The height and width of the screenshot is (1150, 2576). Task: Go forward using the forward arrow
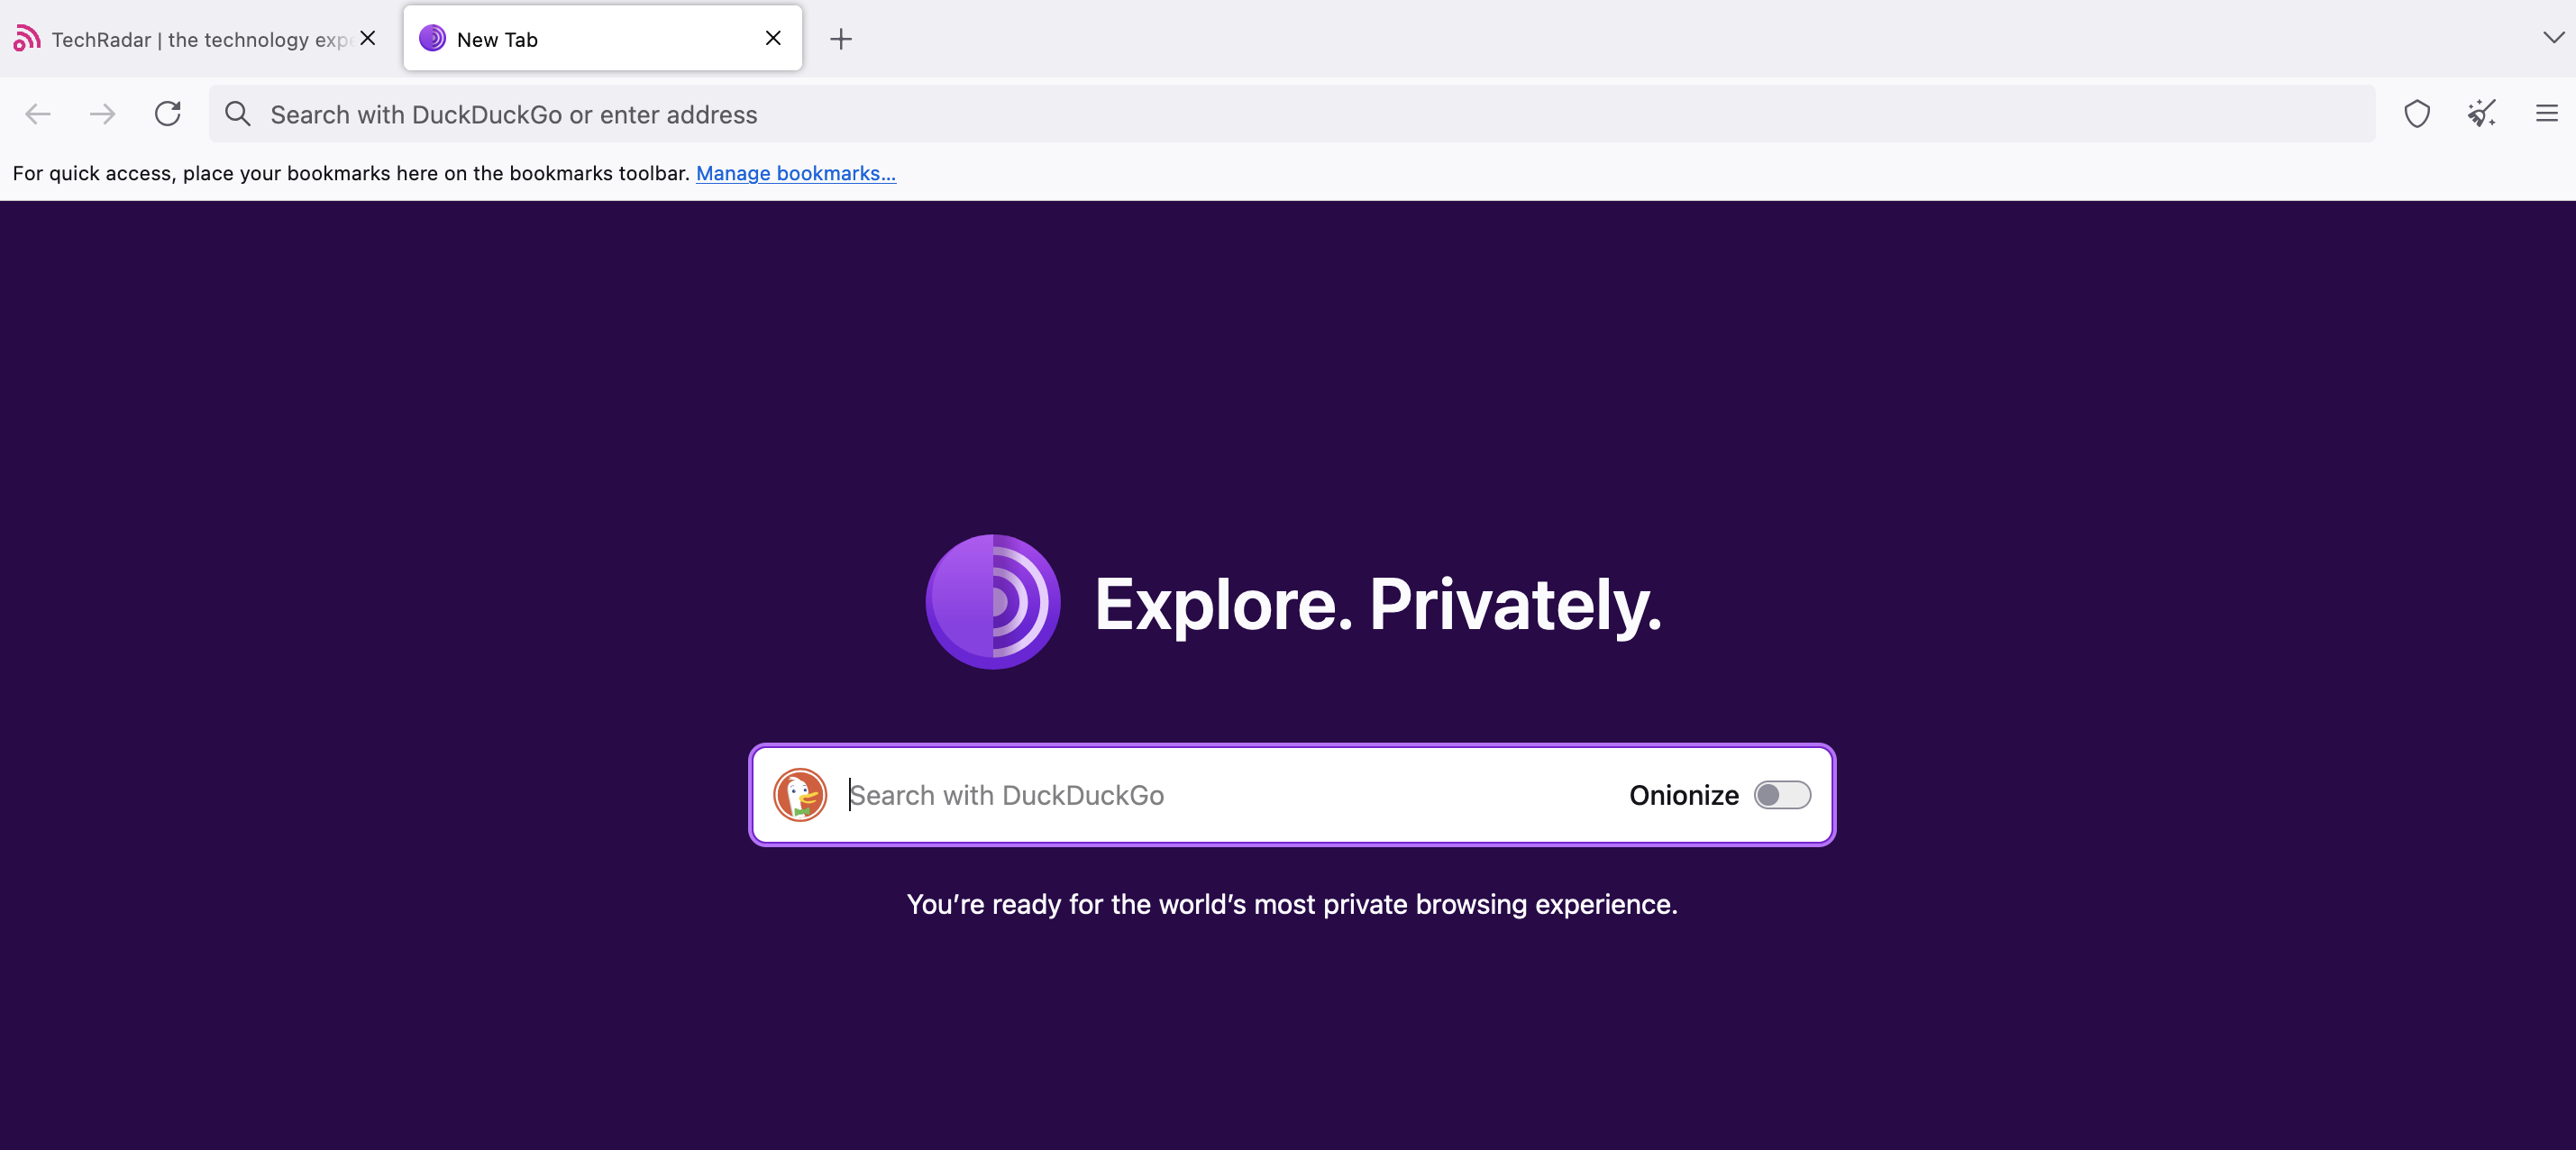pos(102,114)
